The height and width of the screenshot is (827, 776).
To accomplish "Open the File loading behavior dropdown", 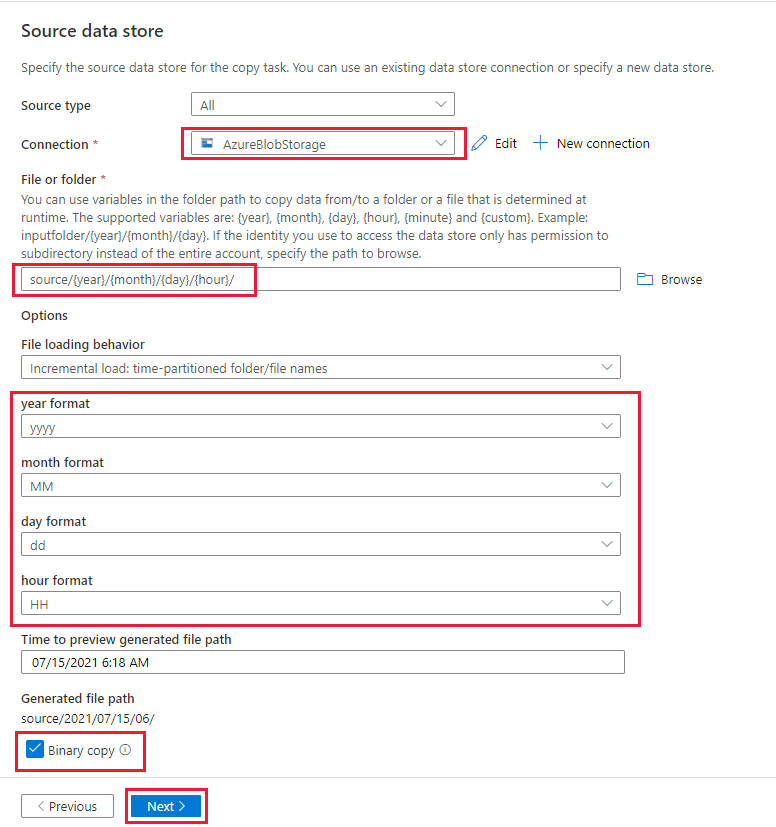I will pos(320,366).
